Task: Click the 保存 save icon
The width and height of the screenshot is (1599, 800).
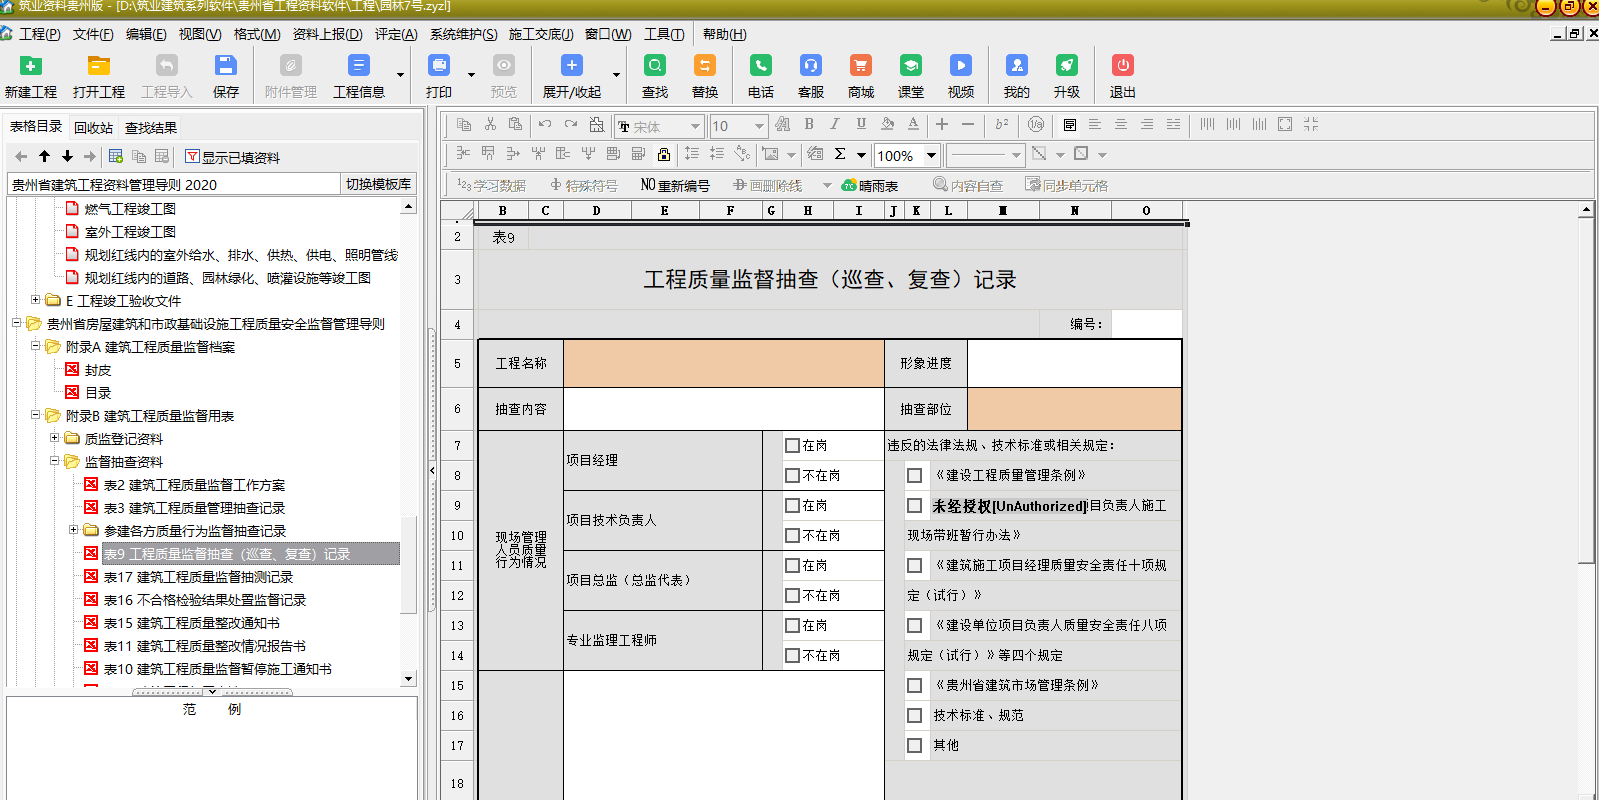Action: [x=226, y=66]
